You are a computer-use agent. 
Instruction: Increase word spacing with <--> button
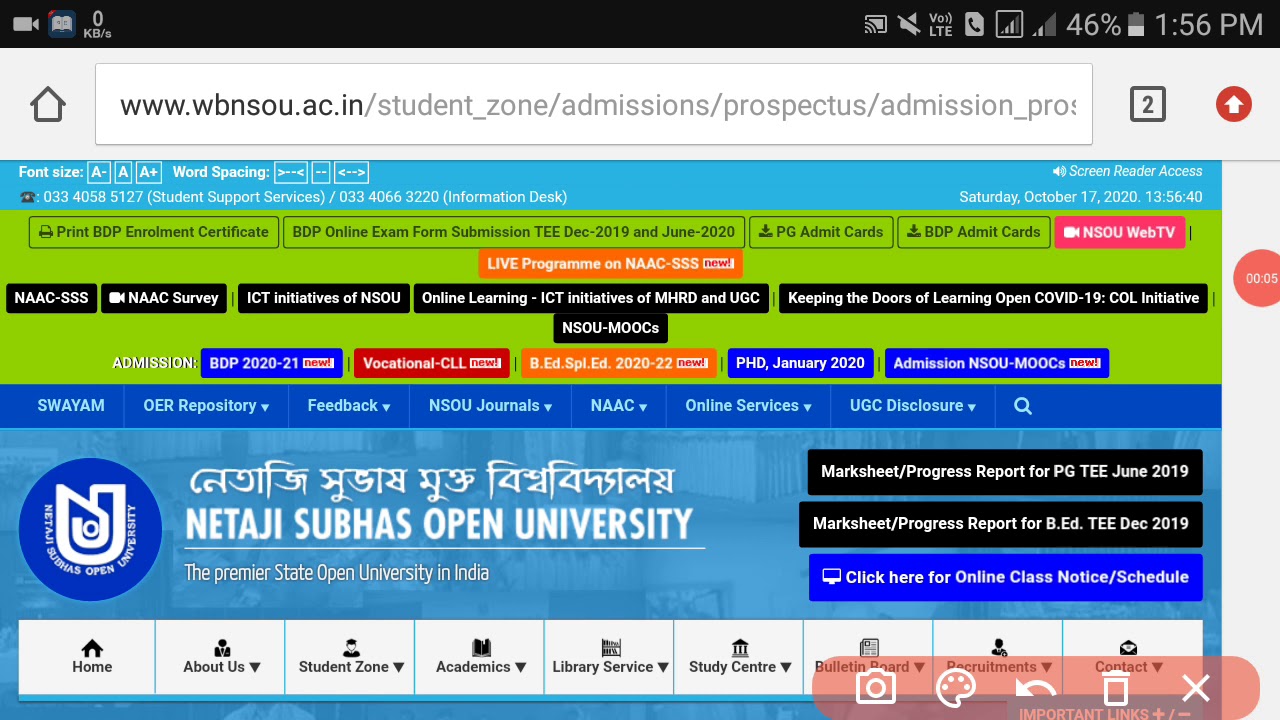[351, 172]
